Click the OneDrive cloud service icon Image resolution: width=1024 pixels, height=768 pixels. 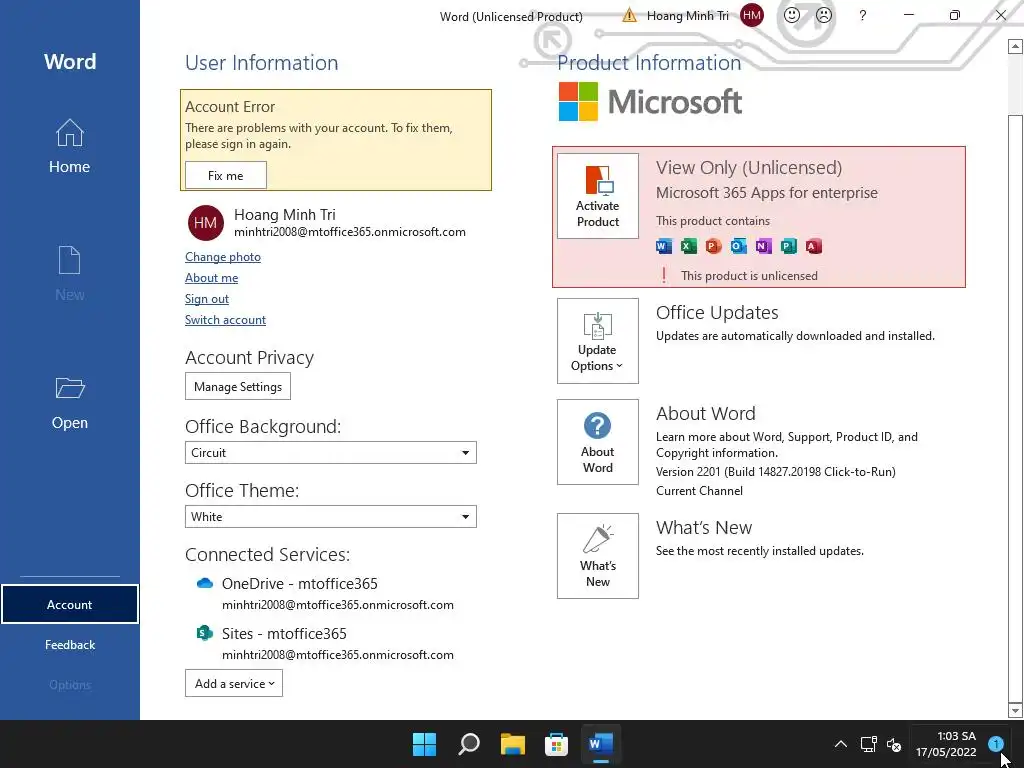point(205,583)
